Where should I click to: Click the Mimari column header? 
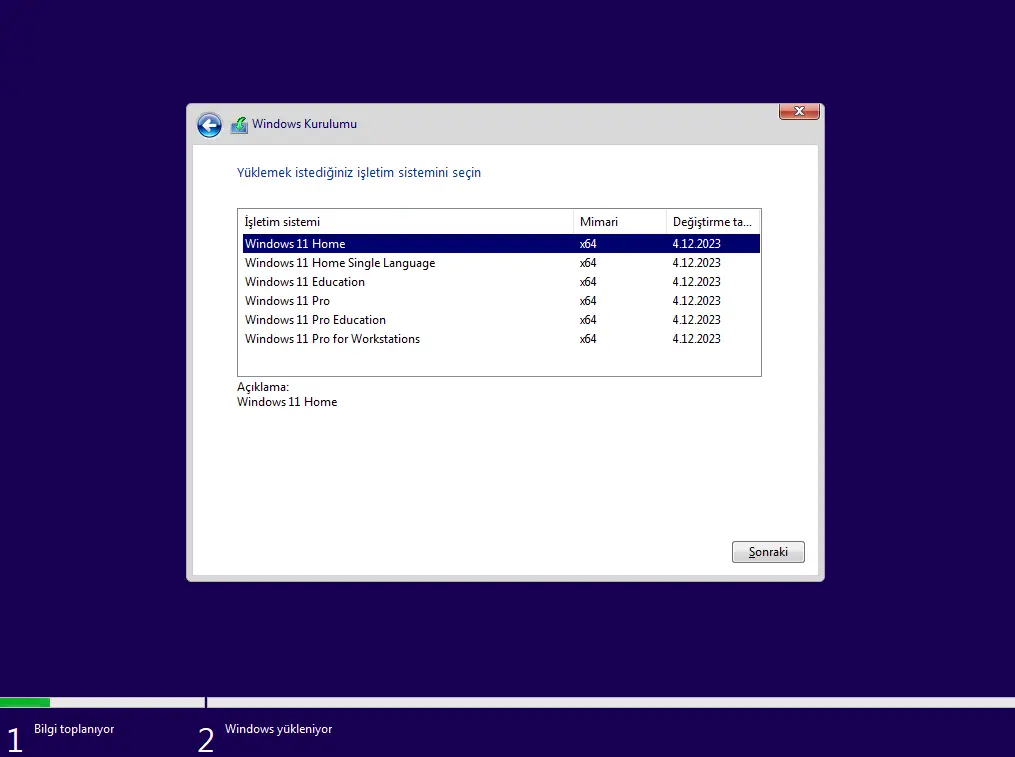coord(619,222)
